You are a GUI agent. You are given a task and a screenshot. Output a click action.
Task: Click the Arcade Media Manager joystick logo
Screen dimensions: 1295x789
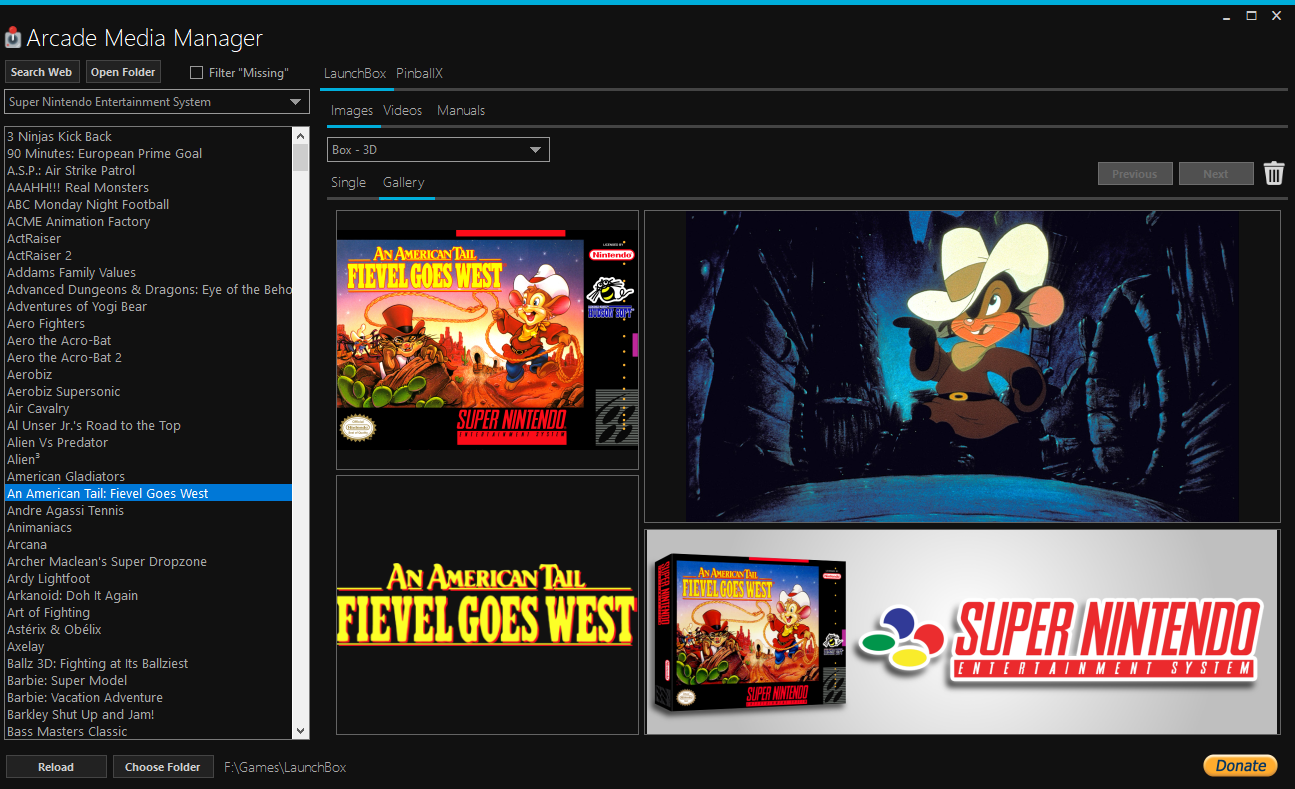13,38
